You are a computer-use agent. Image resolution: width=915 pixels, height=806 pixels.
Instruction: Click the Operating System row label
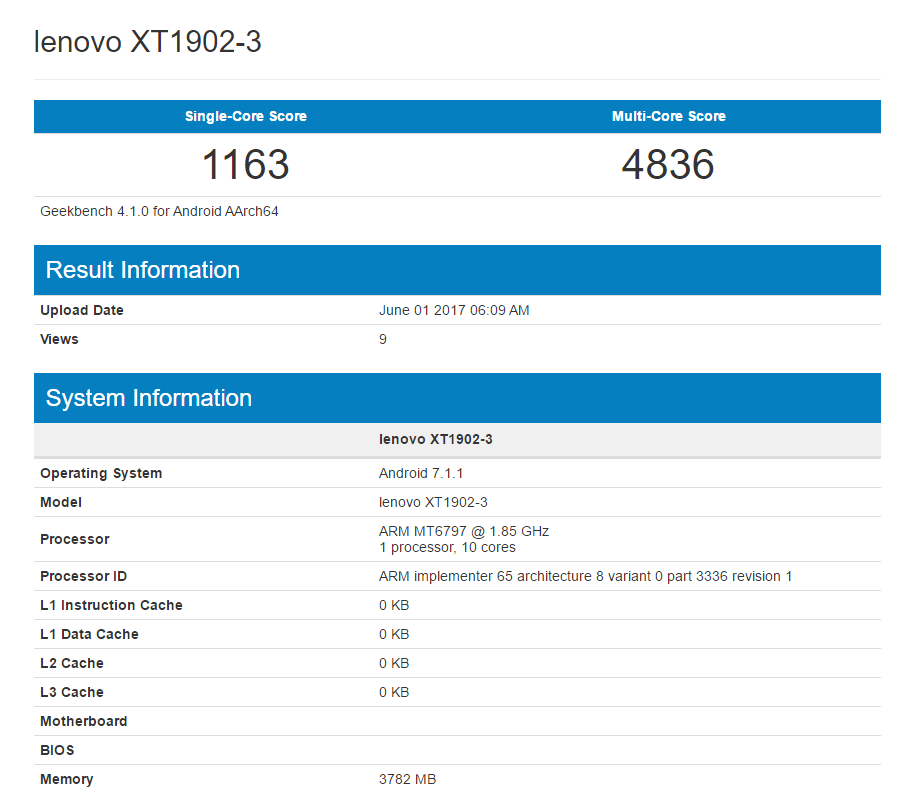(x=101, y=473)
